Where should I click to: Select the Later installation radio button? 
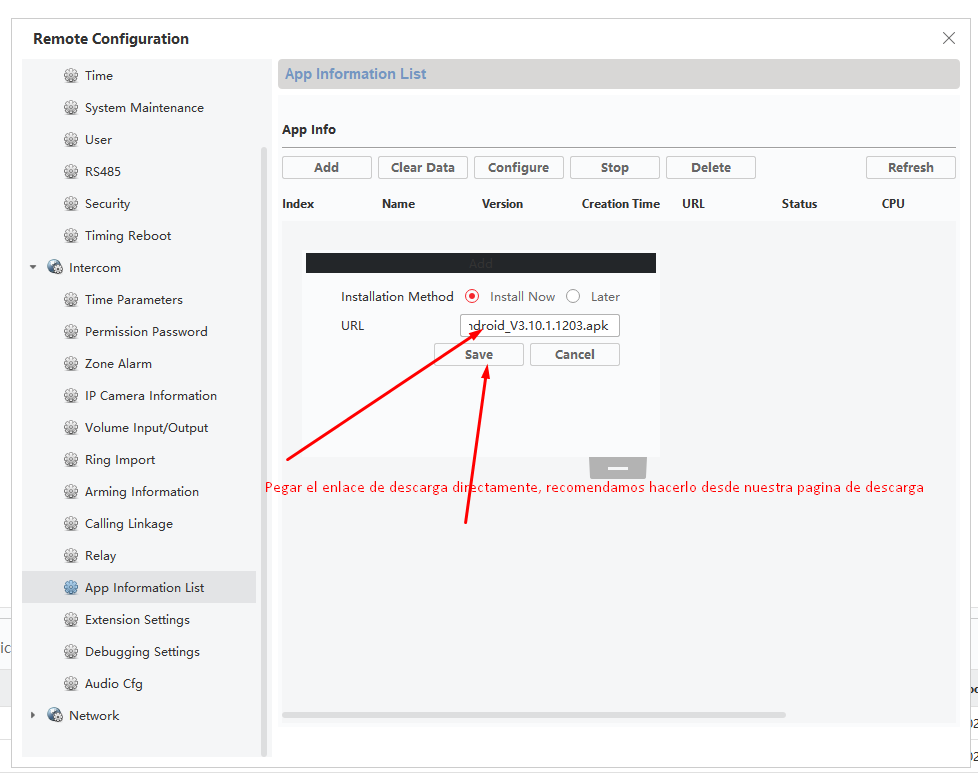[x=573, y=296]
